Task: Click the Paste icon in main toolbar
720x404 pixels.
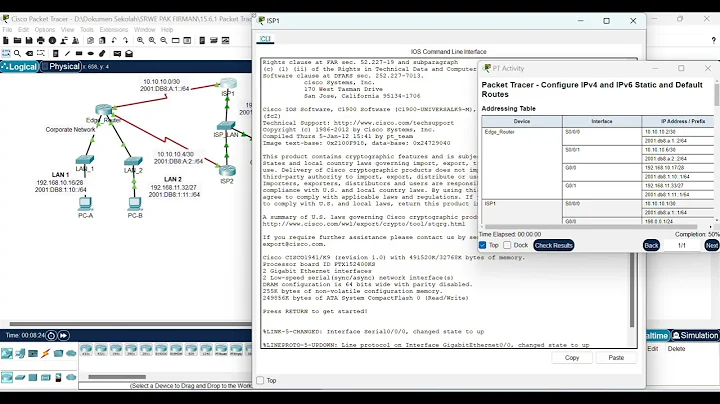Action: 102,40
